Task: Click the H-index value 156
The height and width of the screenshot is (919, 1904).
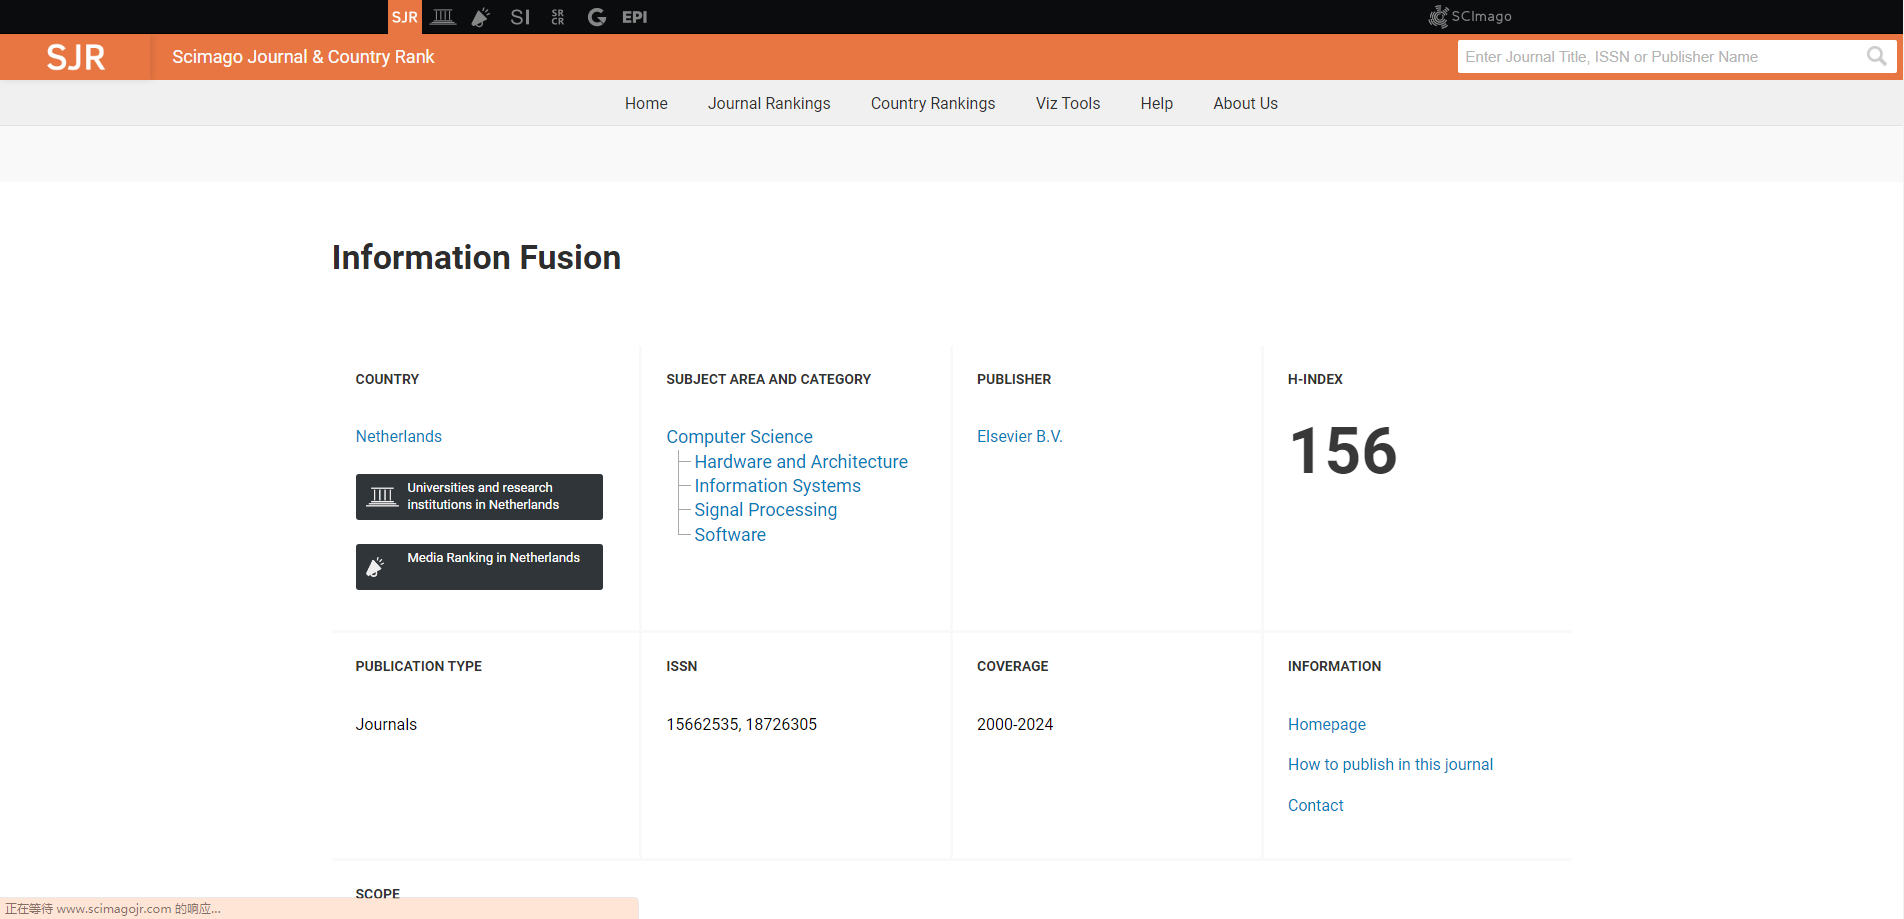Action: pos(1343,451)
